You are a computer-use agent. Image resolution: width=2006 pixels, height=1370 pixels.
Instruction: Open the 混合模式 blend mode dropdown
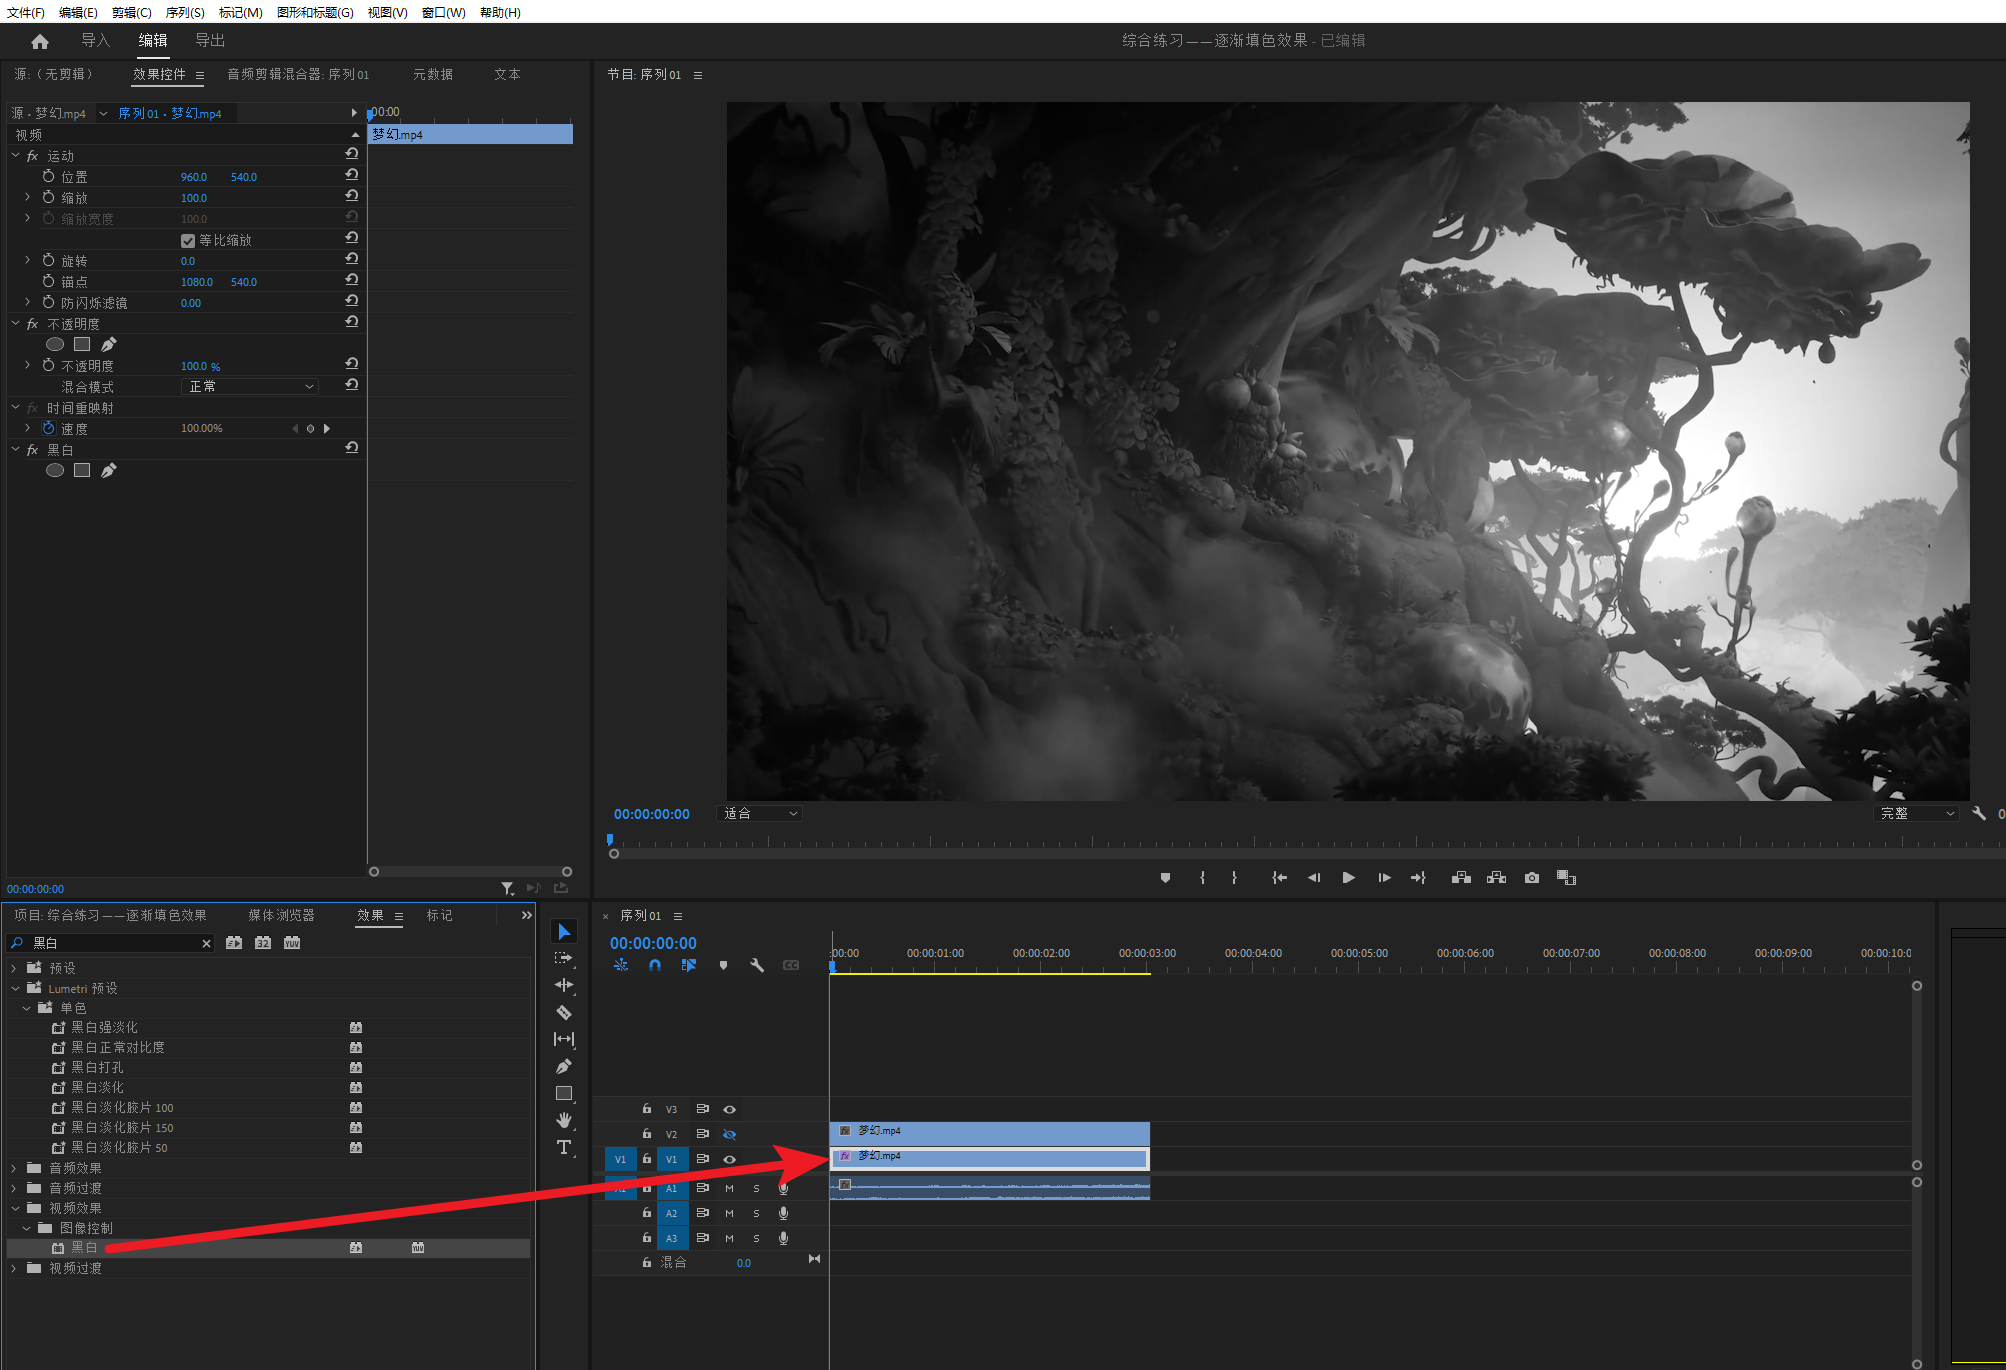[x=250, y=386]
